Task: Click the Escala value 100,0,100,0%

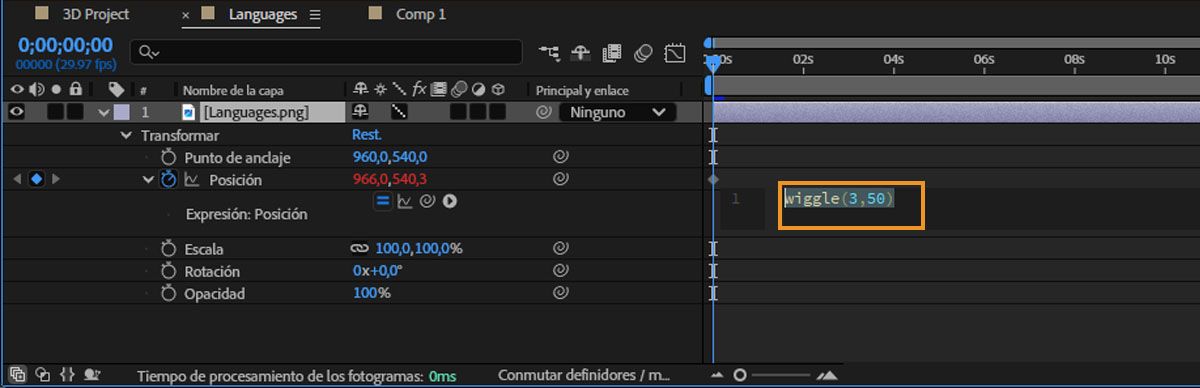Action: click(418, 248)
